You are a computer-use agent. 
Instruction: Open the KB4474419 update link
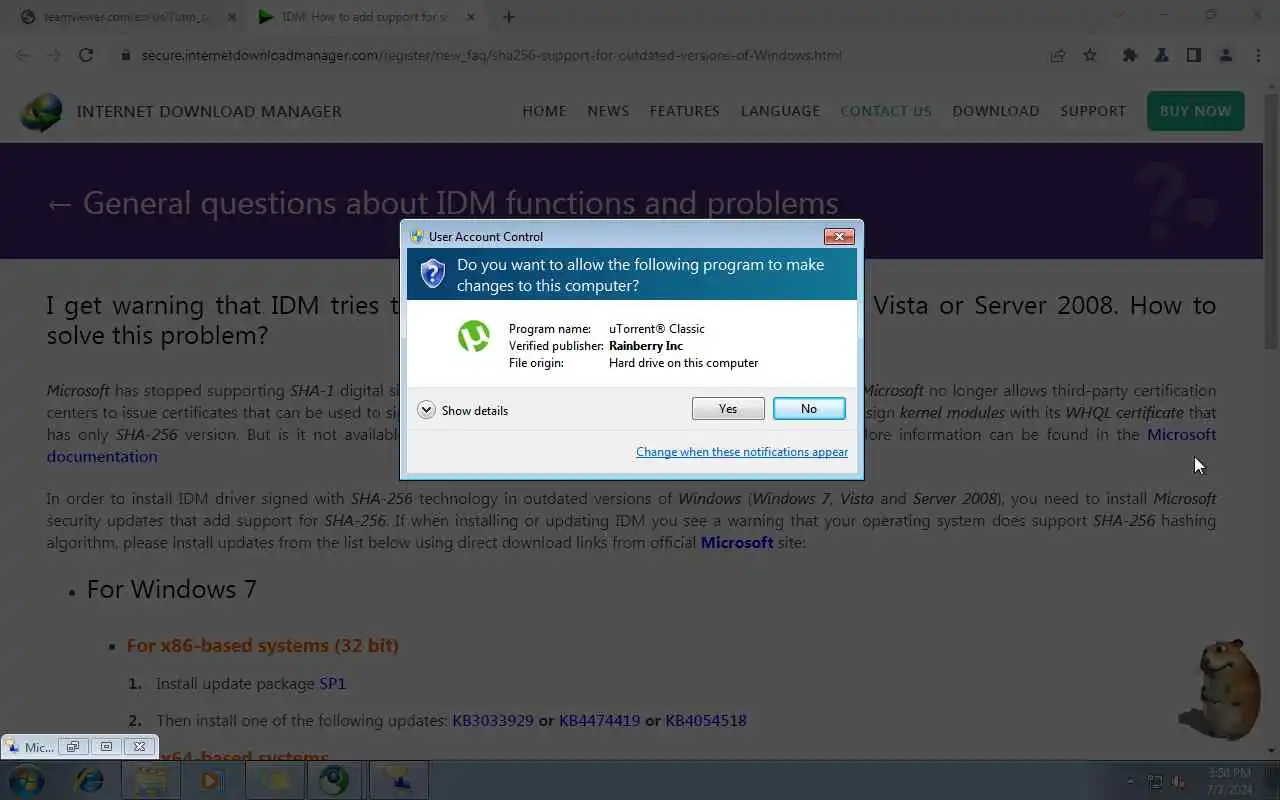[599, 720]
